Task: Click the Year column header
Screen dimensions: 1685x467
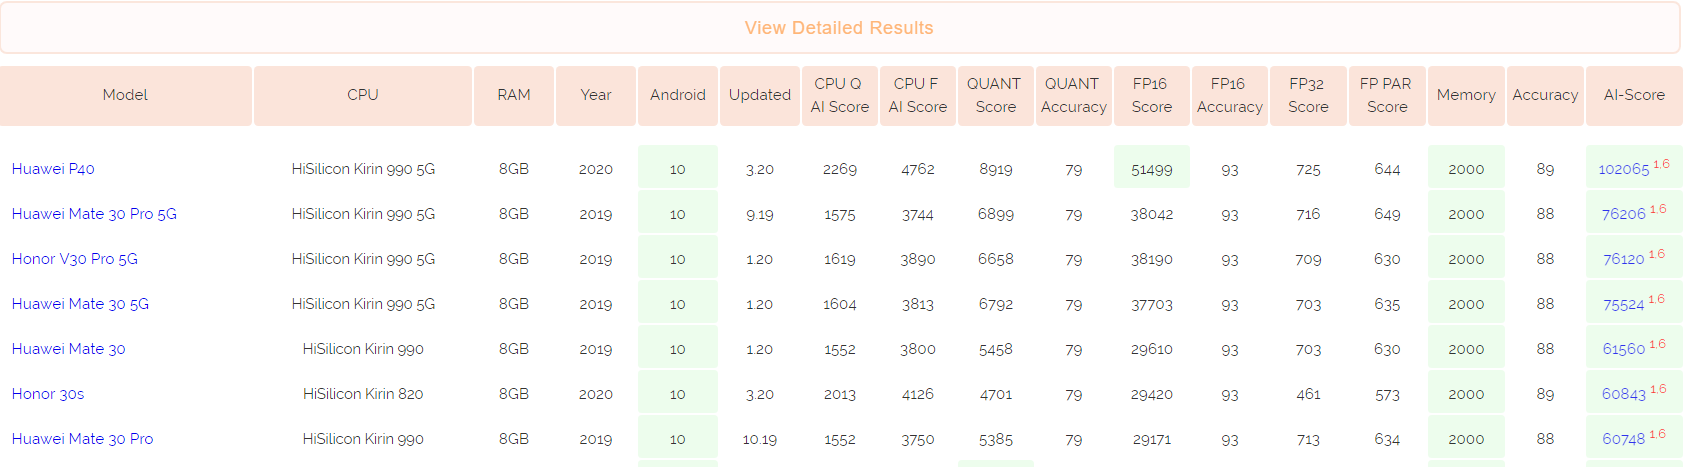Action: pyautogui.click(x=596, y=95)
